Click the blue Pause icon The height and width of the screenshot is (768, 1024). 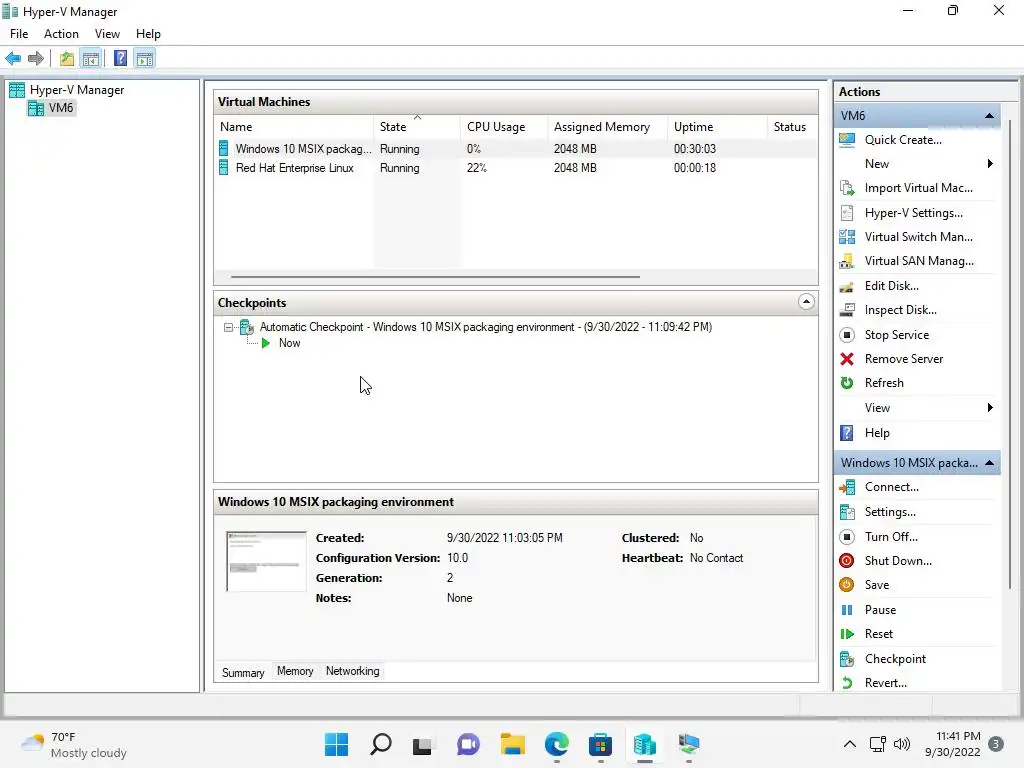click(x=847, y=610)
